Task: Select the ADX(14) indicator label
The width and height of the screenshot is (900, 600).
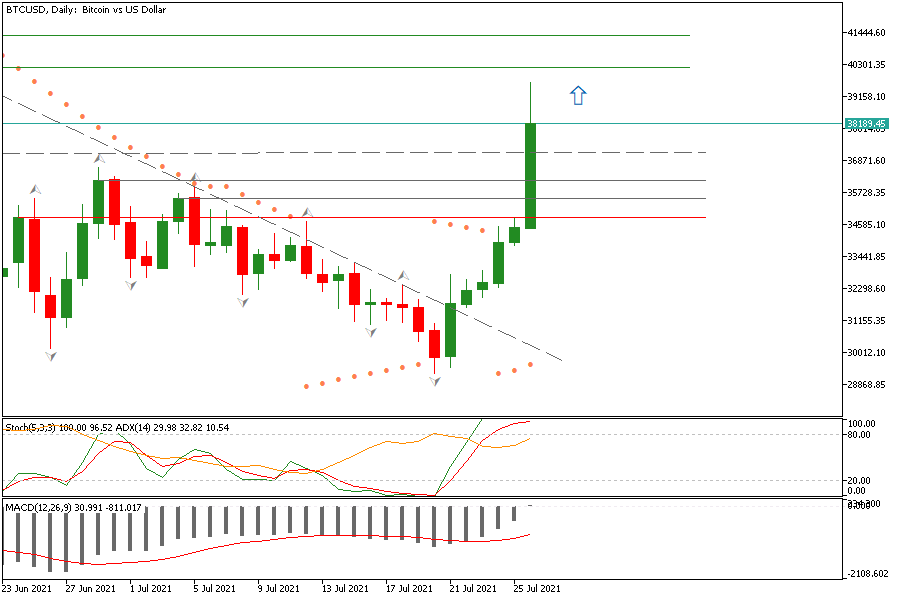Action: 133,428
